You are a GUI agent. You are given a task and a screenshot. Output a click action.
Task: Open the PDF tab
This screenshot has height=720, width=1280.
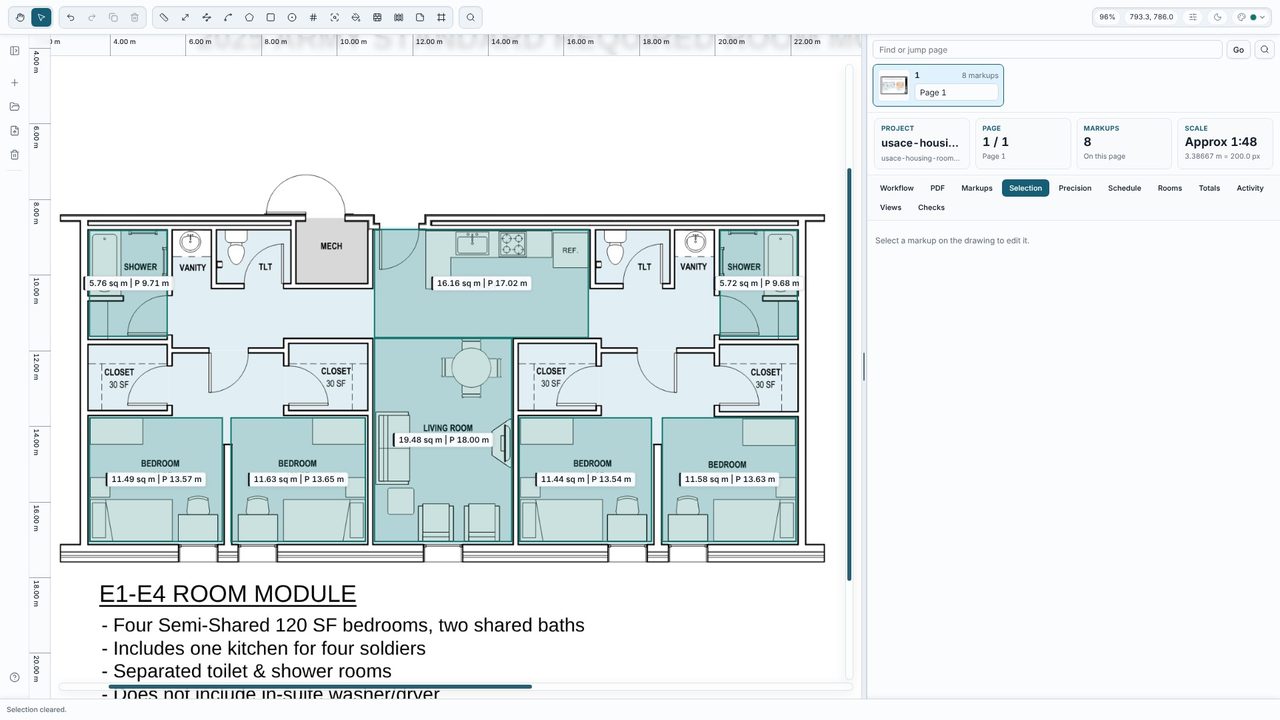[x=937, y=188]
